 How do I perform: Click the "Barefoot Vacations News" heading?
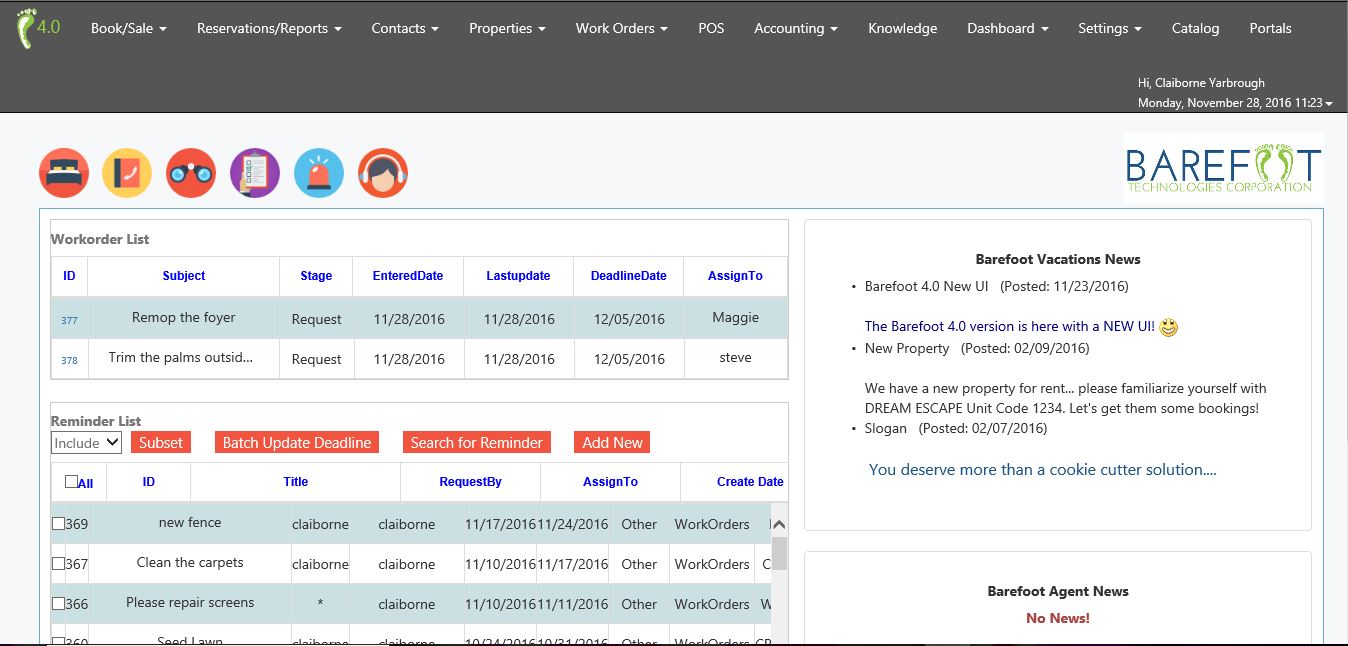coord(1058,259)
